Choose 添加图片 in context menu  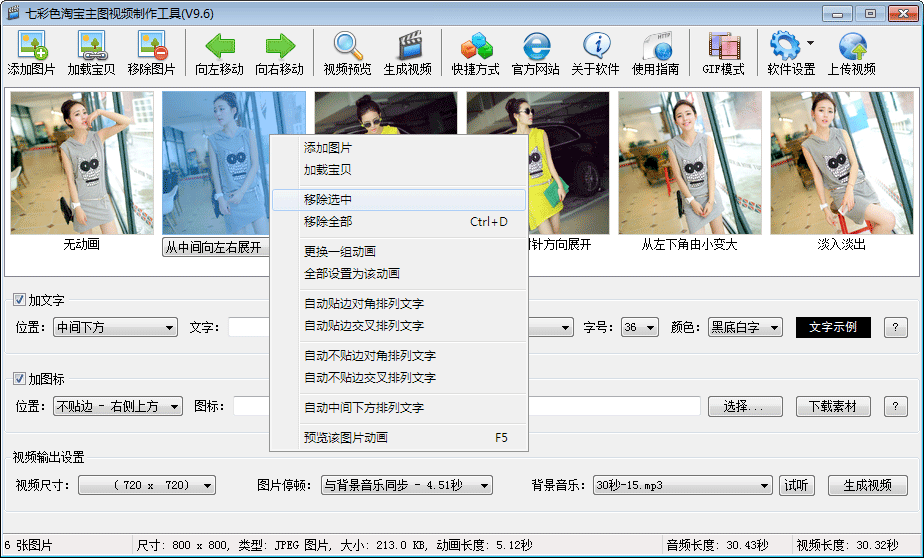tap(399, 147)
